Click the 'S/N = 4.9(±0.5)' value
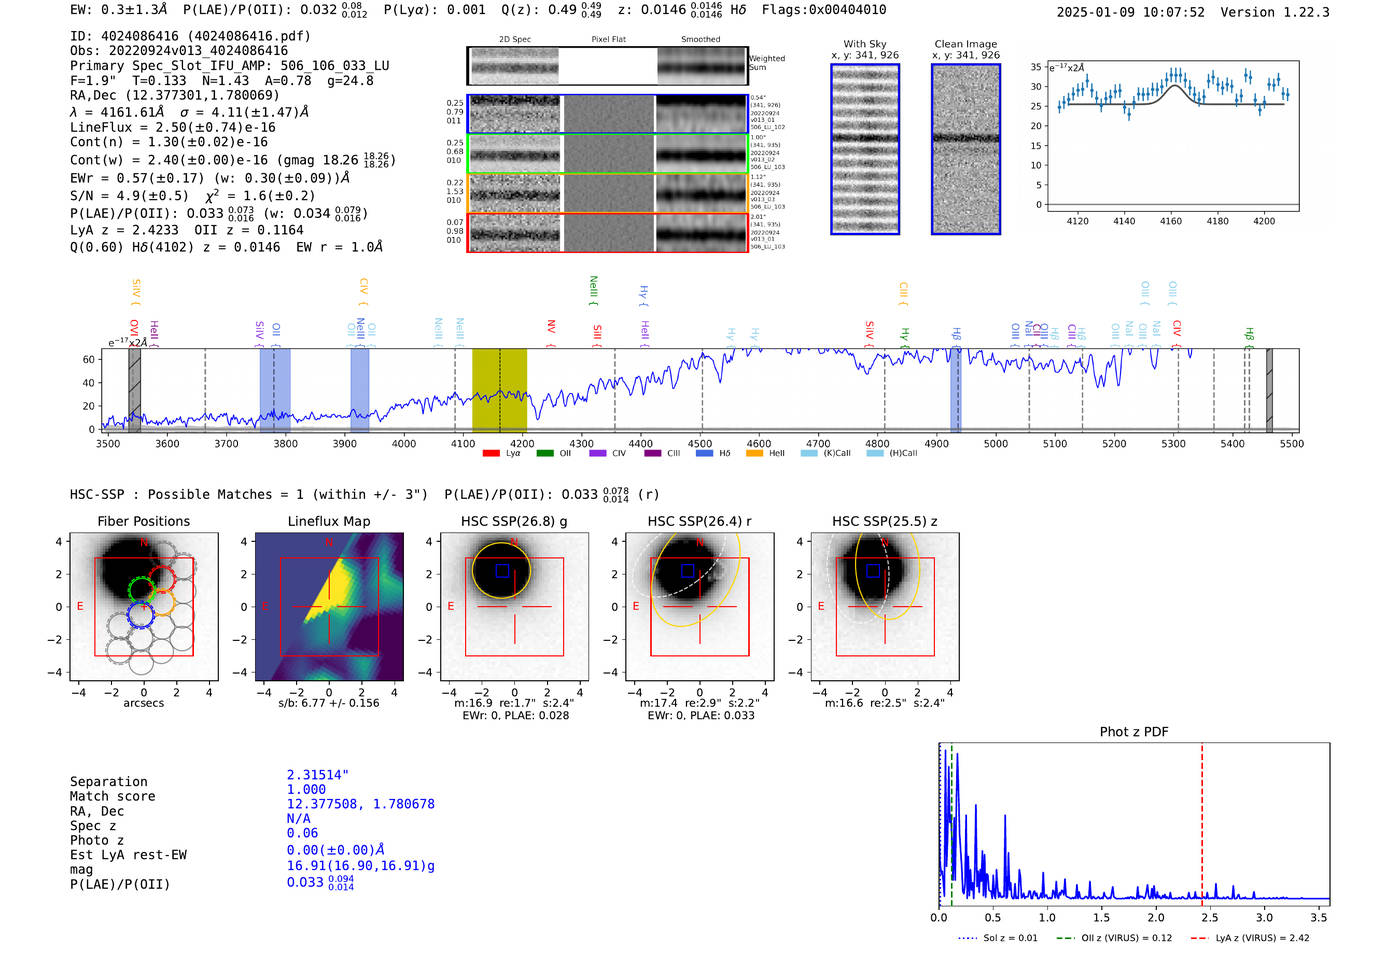Screen dimensions: 1400x953 (129, 195)
